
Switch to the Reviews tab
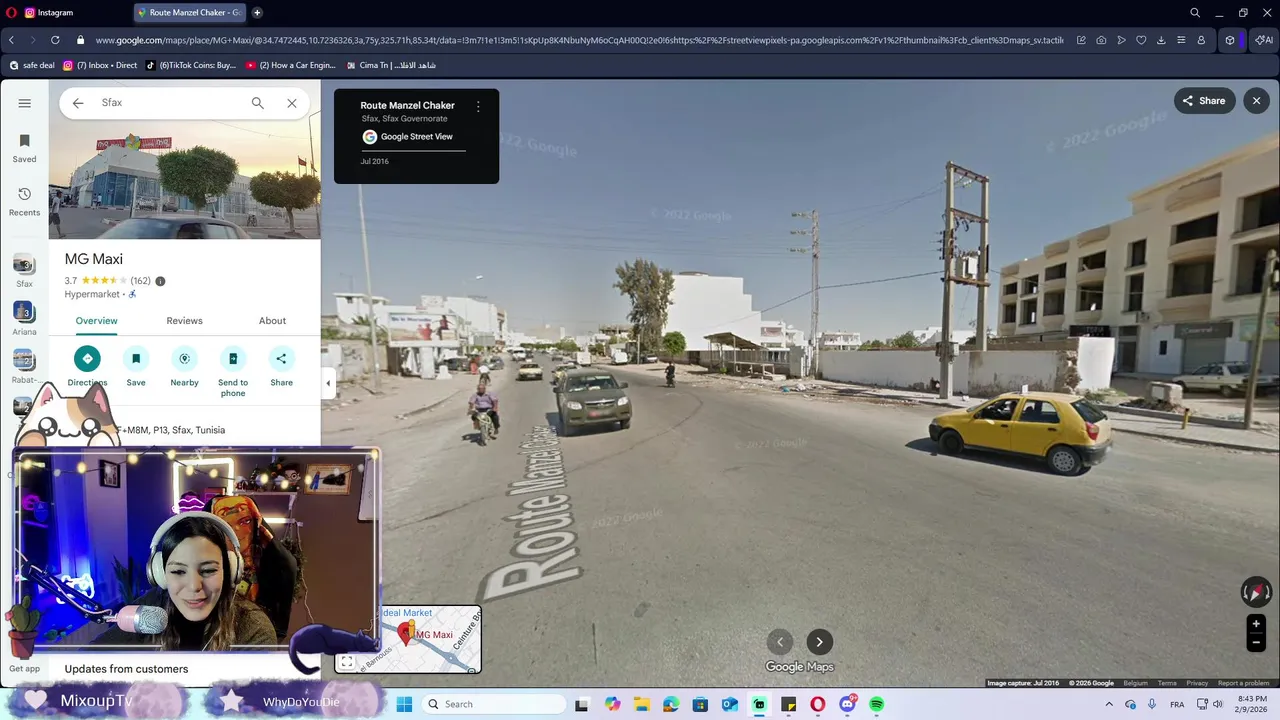[184, 321]
